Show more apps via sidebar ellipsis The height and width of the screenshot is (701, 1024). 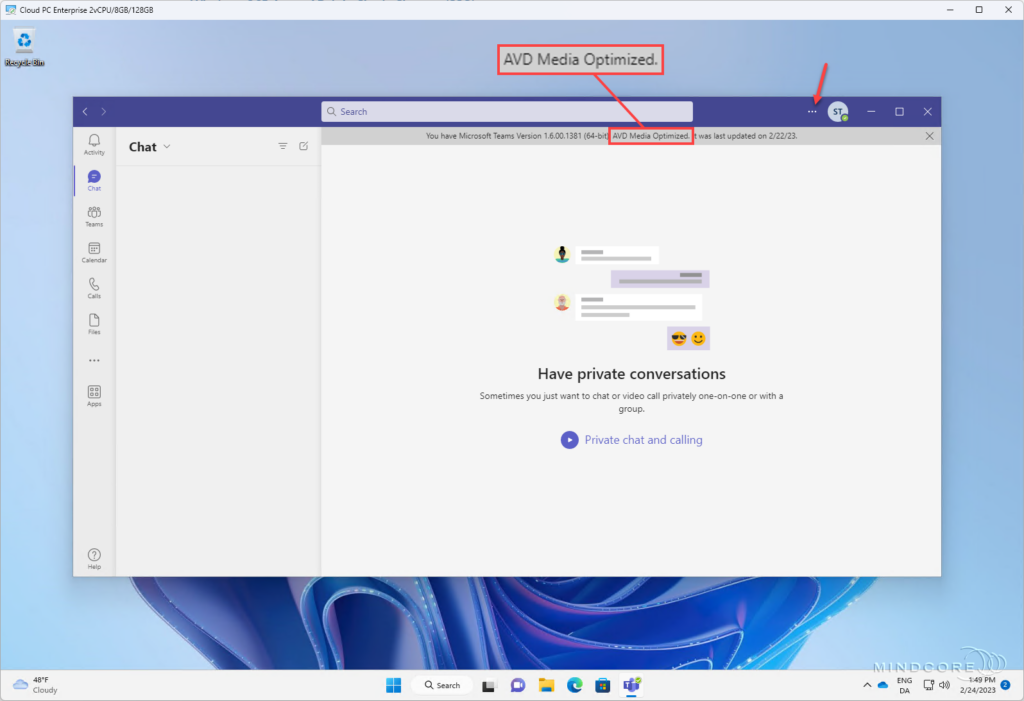(94, 360)
